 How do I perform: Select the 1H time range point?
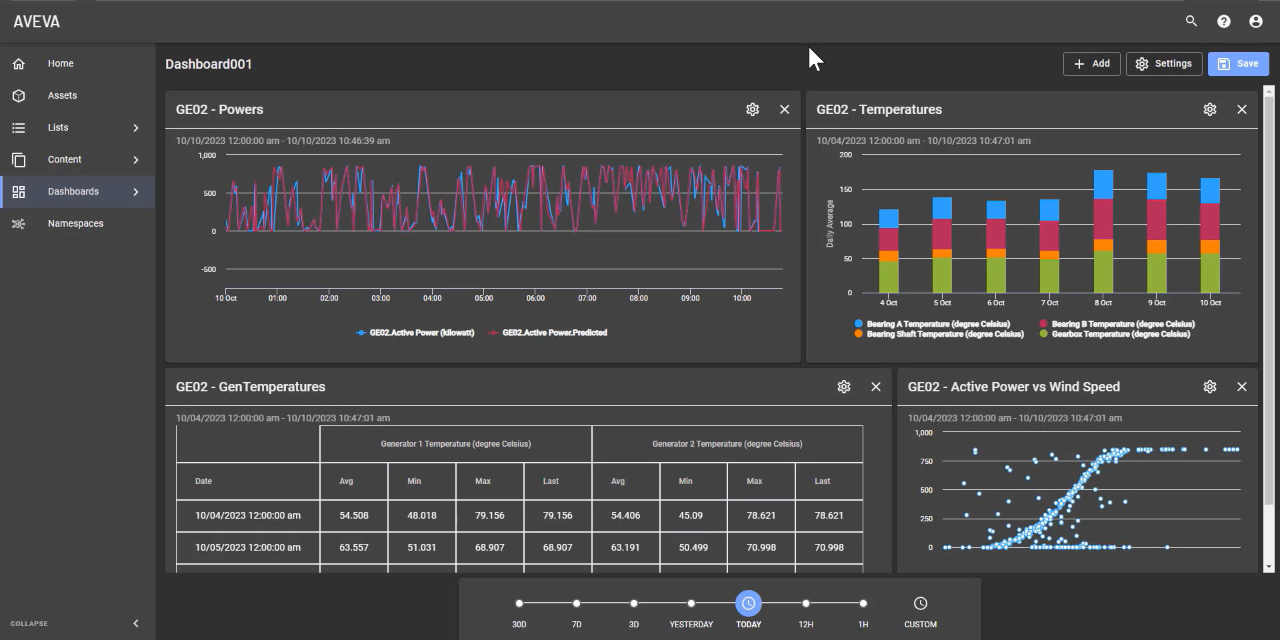pyautogui.click(x=863, y=603)
